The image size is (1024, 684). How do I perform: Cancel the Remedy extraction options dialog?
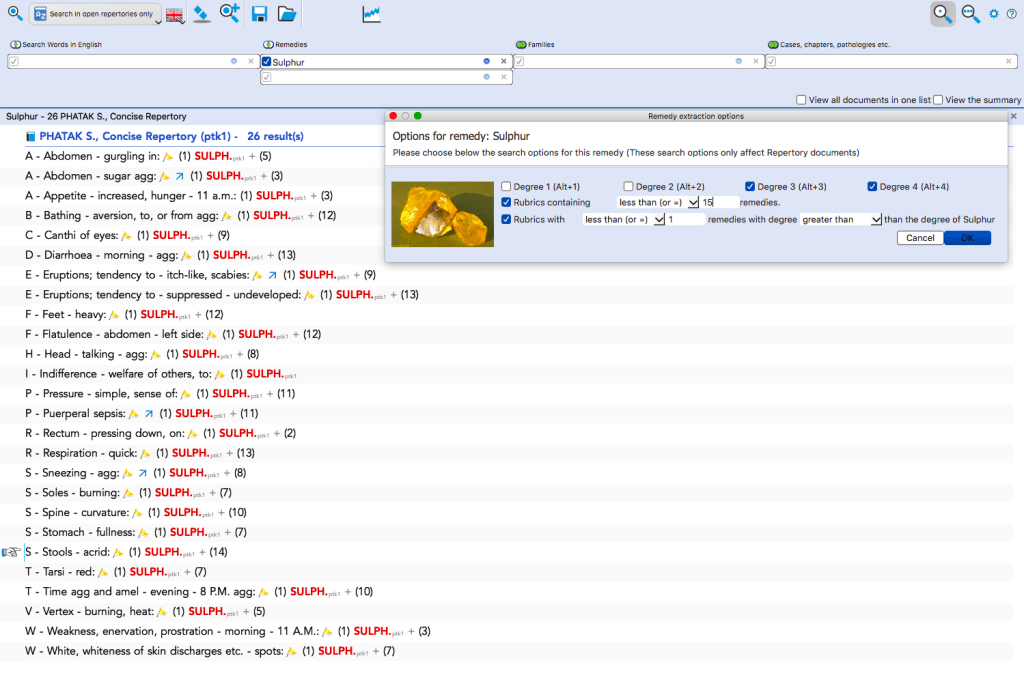(x=920, y=238)
